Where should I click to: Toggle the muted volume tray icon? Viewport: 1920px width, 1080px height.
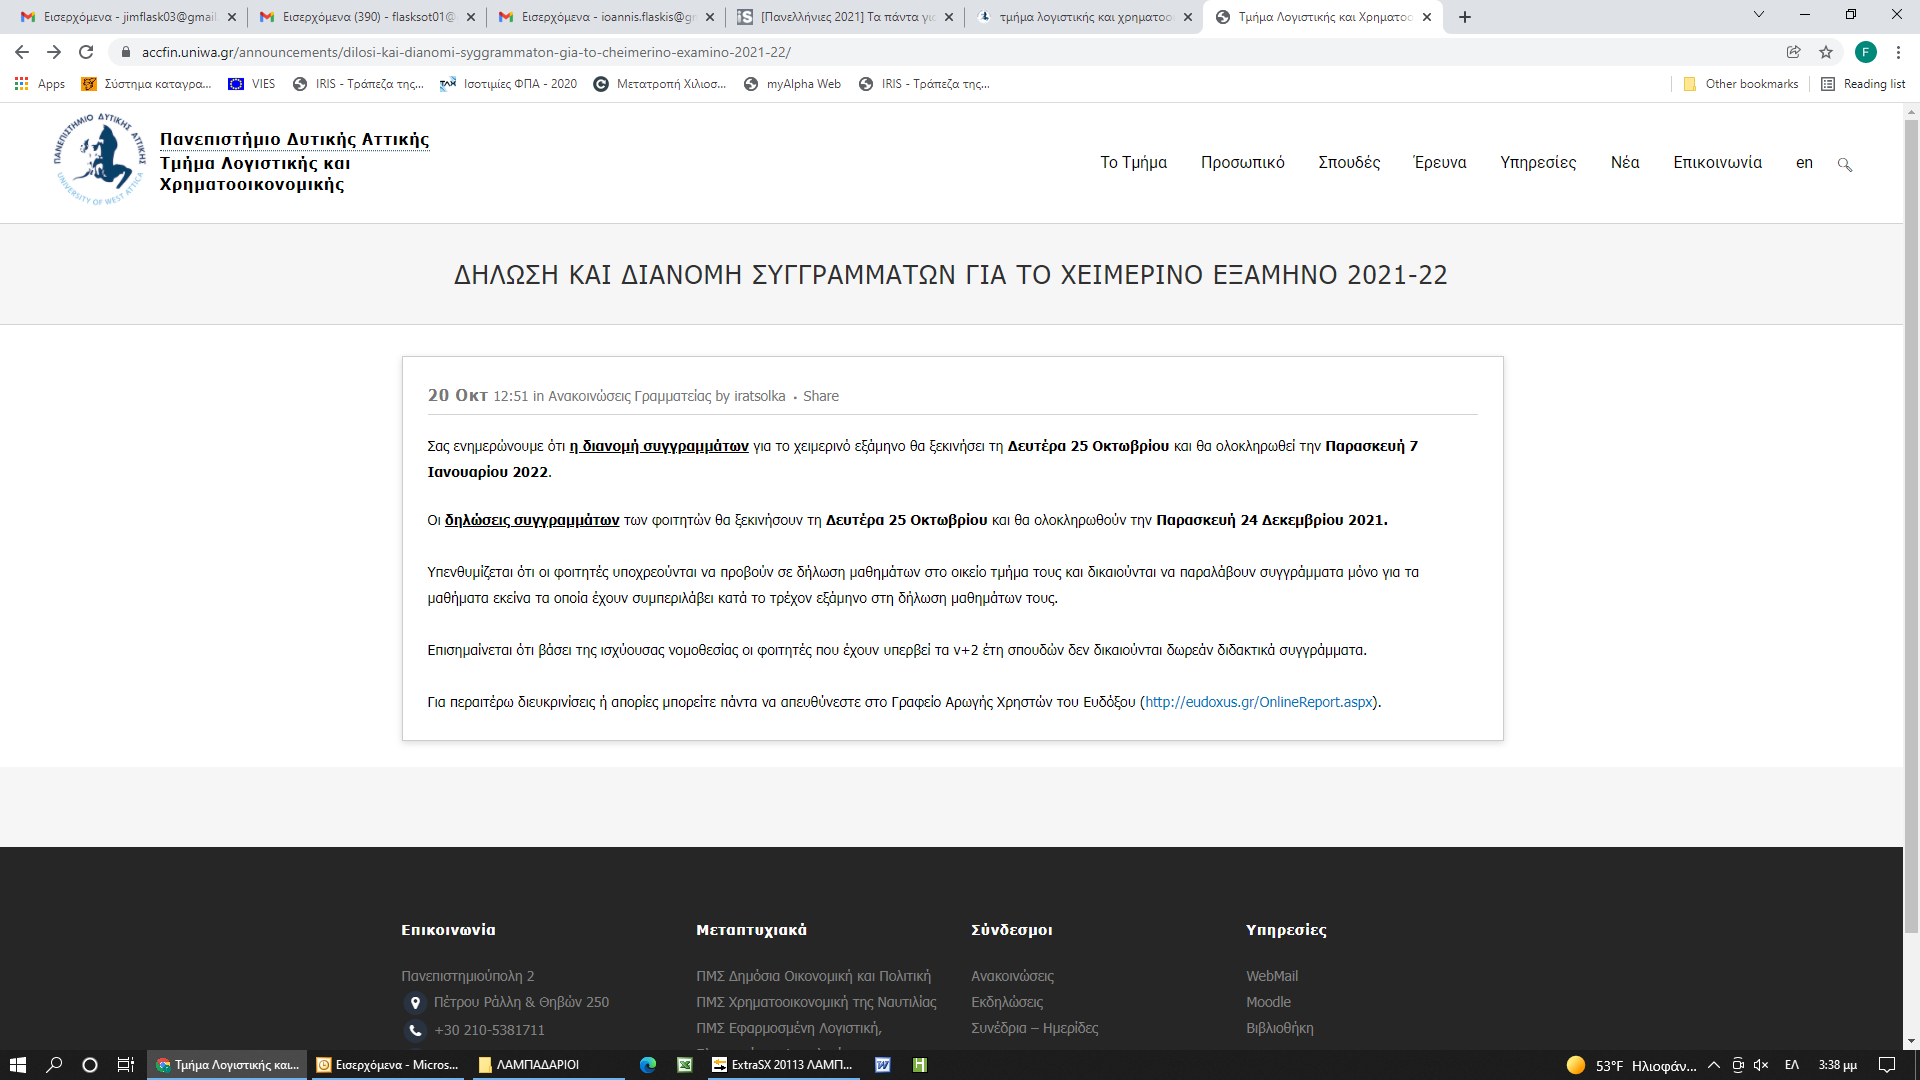pos(1761,1065)
